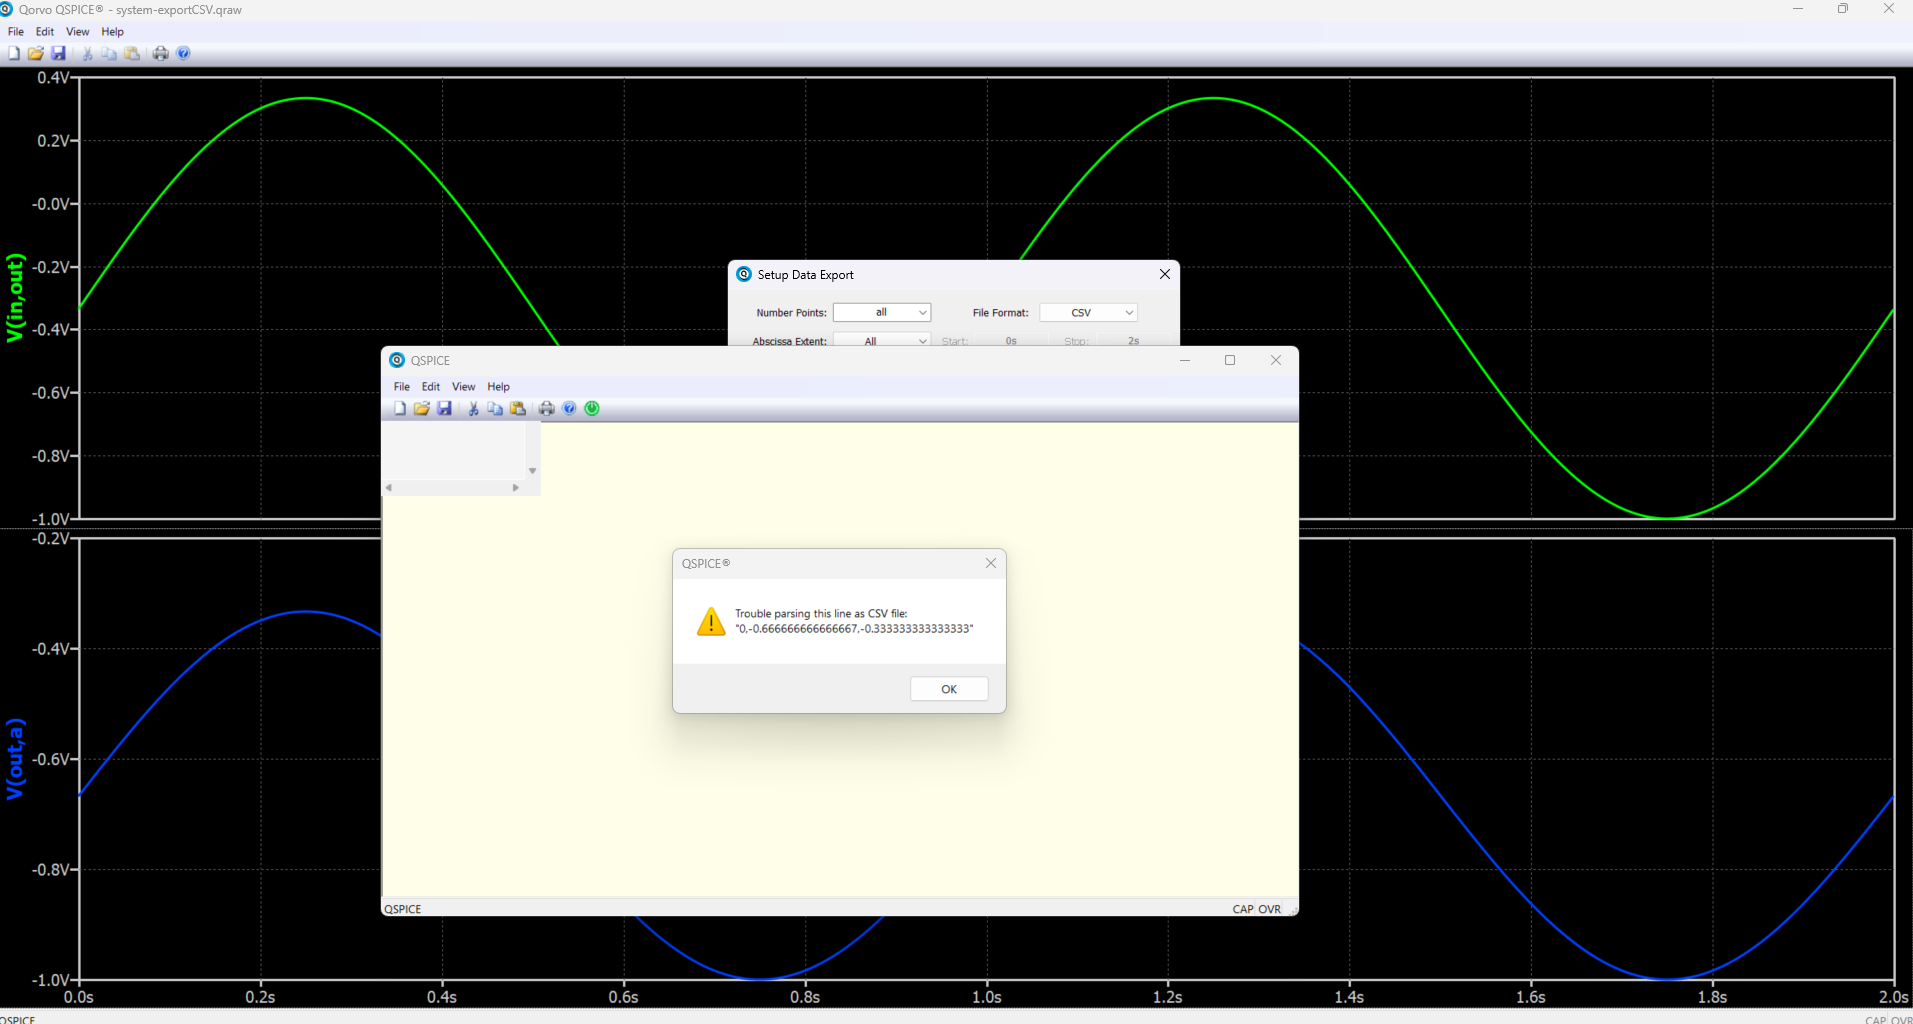
Task: Open File menu in front QSPICE window
Action: pos(402,386)
